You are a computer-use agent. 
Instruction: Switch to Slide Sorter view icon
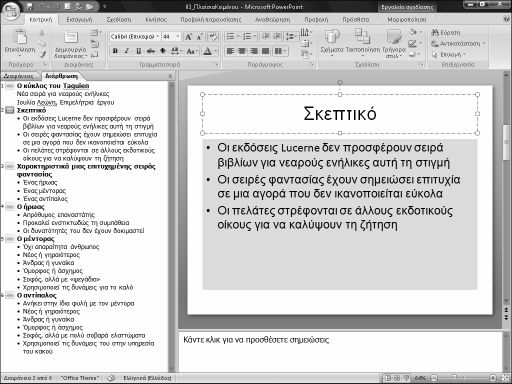click(x=397, y=378)
